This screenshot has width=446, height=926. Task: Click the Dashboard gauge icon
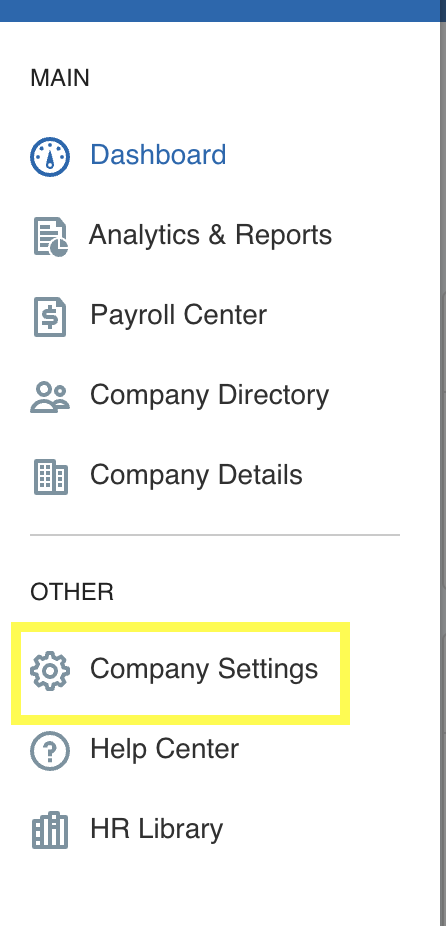(50, 157)
